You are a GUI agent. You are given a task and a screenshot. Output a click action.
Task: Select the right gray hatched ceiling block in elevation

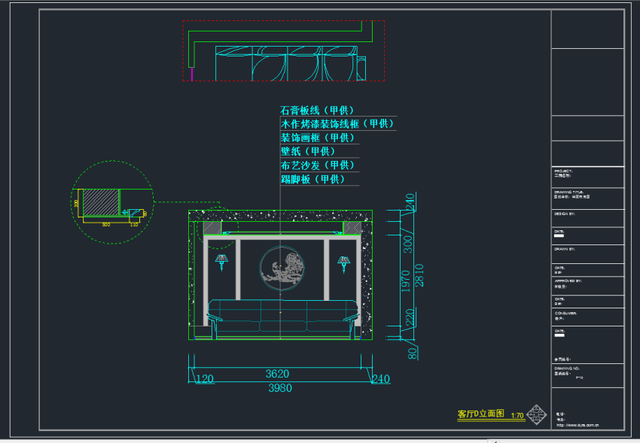tap(352, 228)
